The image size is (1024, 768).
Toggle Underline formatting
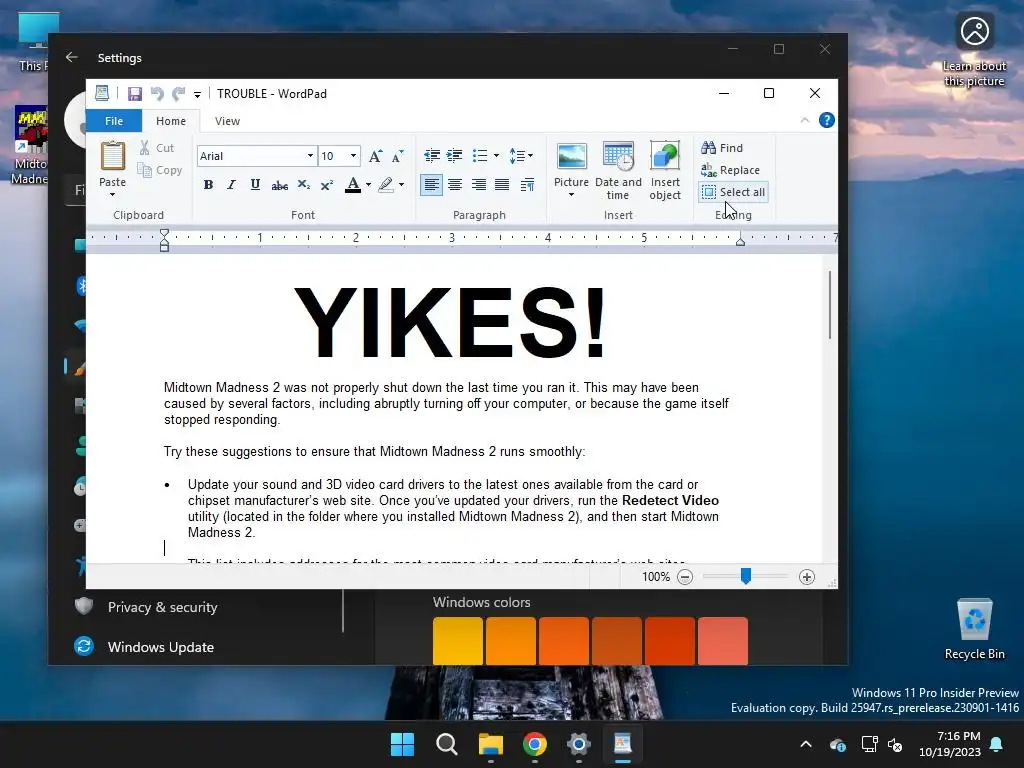click(255, 185)
